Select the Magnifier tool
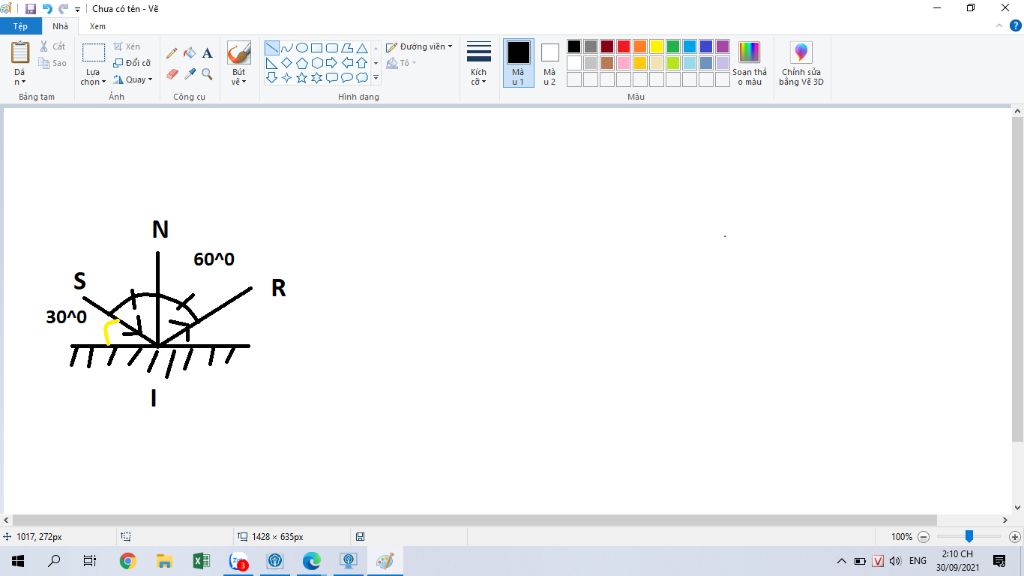Image resolution: width=1024 pixels, height=576 pixels. (x=207, y=74)
